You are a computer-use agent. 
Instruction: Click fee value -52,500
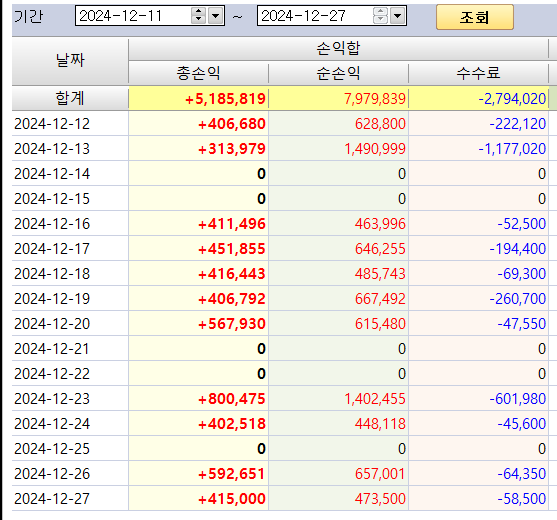521,224
